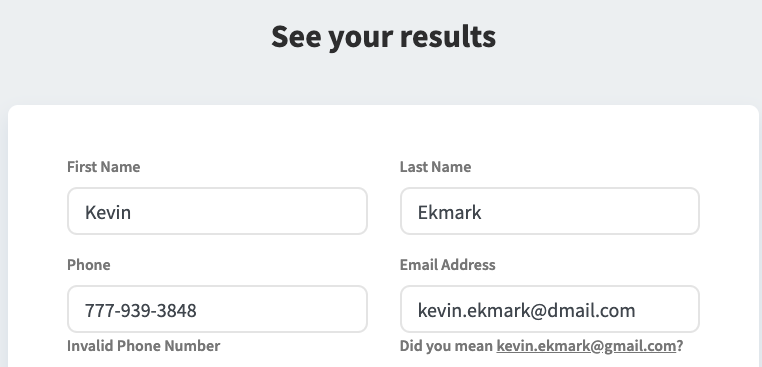Click the "Last Name" field label
762x367 pixels.
pyautogui.click(x=435, y=167)
